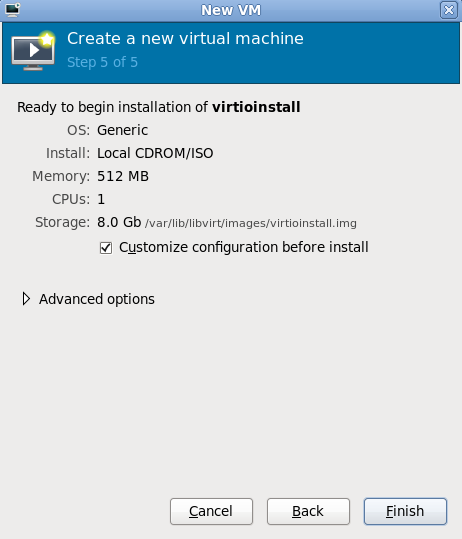Click the New VM window title icon
The height and width of the screenshot is (539, 462).
[13, 10]
